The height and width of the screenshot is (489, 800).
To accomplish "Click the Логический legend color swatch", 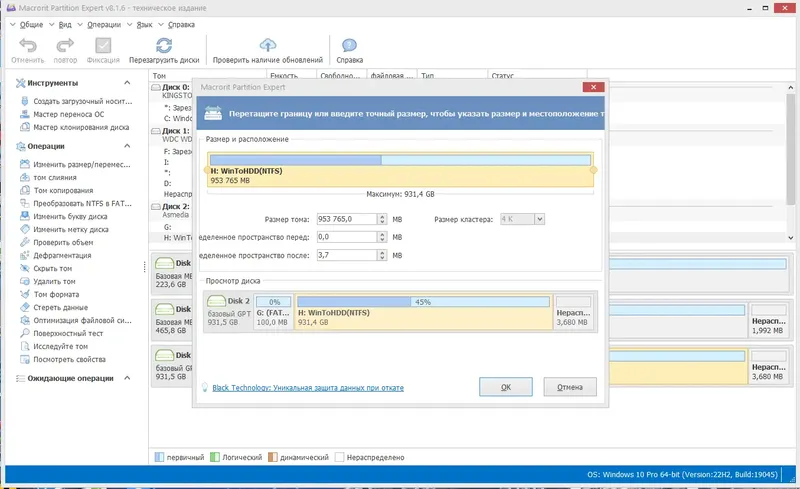I will coord(215,457).
